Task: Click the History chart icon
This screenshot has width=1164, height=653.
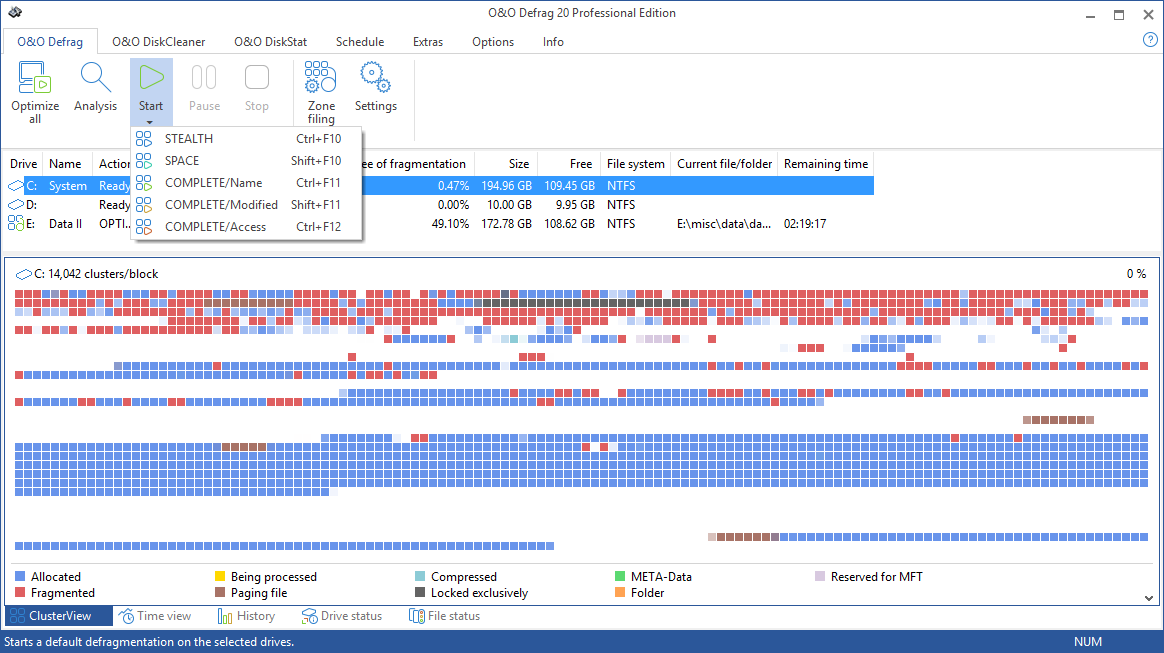Action: click(x=225, y=616)
